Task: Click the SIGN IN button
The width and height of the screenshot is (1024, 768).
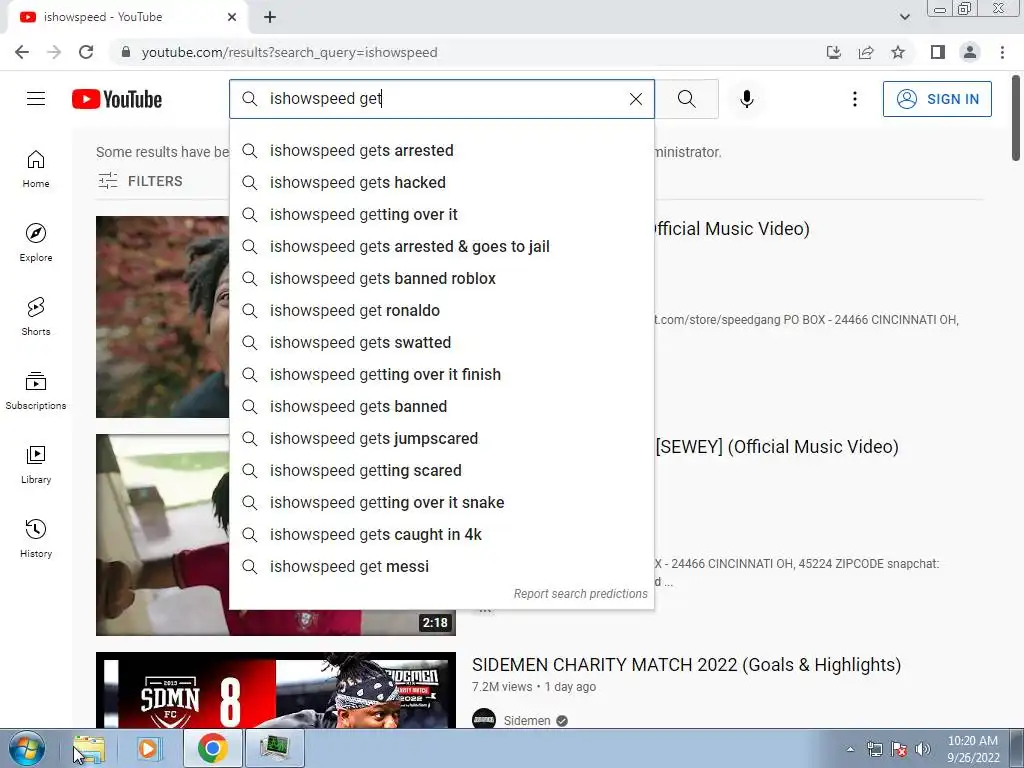Action: pyautogui.click(x=936, y=99)
